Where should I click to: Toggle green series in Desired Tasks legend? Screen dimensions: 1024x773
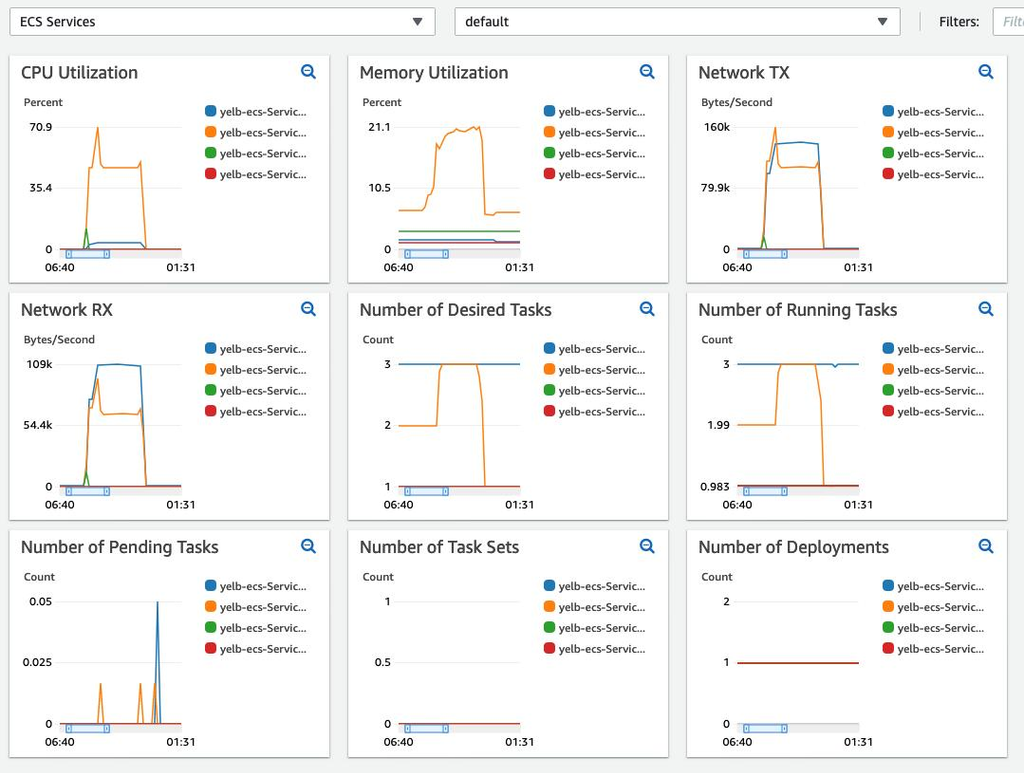point(594,390)
